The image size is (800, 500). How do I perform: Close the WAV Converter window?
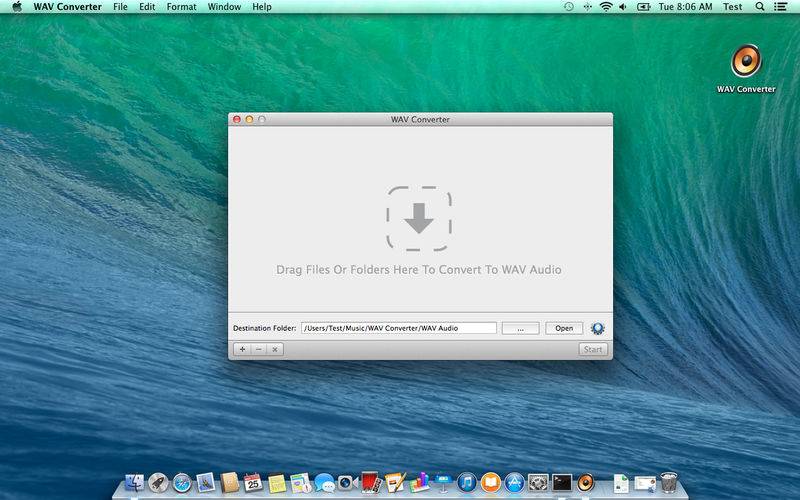[237, 119]
